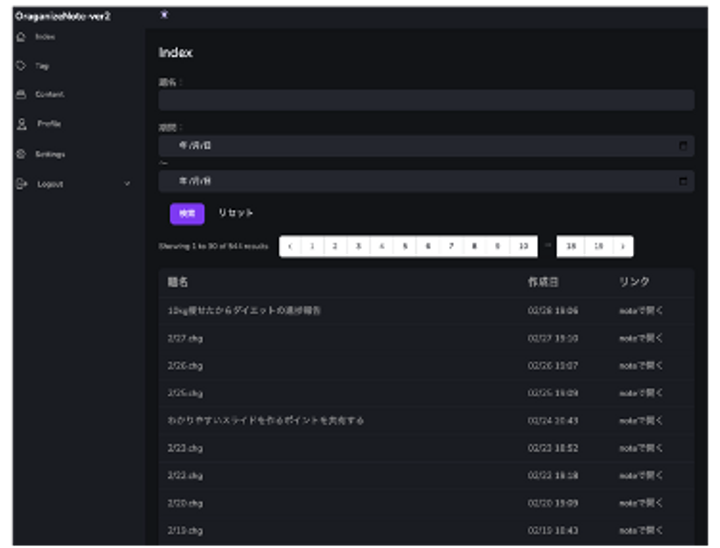Select pagination page 6
720x548 pixels.
[428, 246]
